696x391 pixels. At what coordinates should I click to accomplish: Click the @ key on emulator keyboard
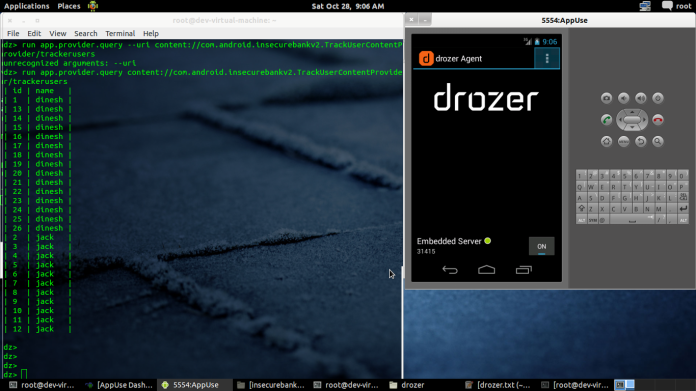point(603,220)
